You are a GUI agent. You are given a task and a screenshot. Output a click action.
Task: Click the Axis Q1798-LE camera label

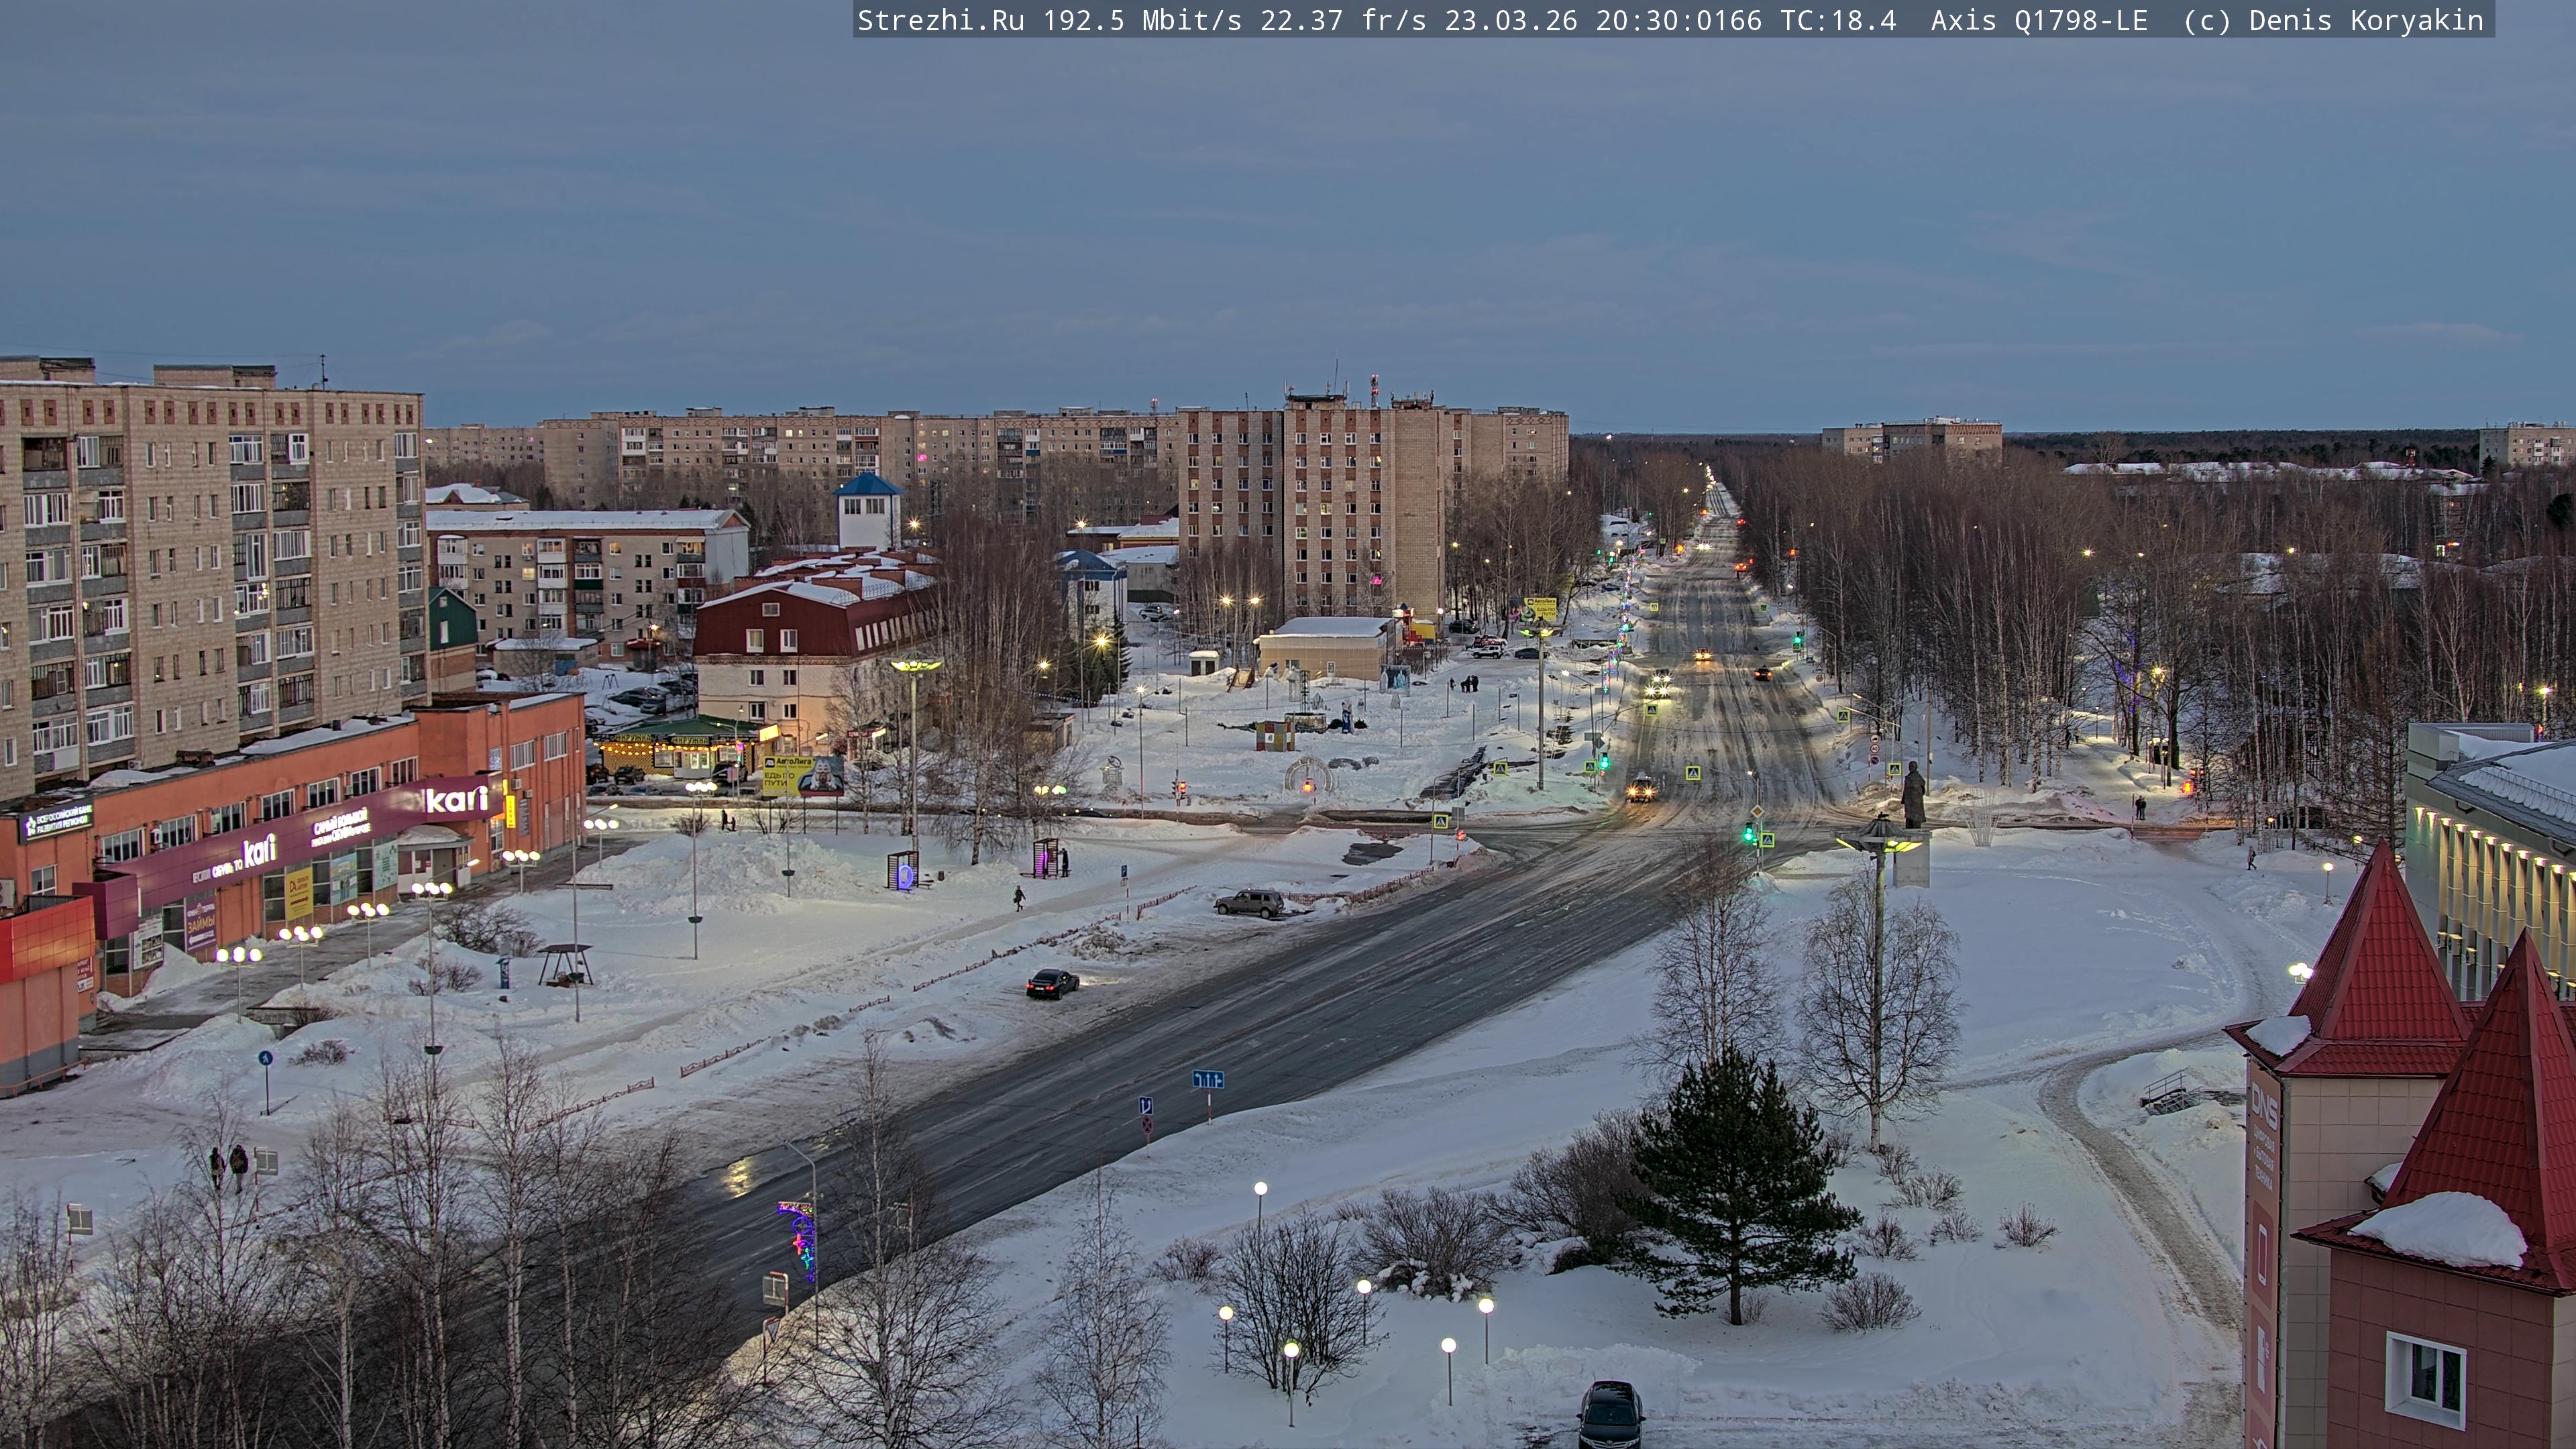click(x=2038, y=21)
